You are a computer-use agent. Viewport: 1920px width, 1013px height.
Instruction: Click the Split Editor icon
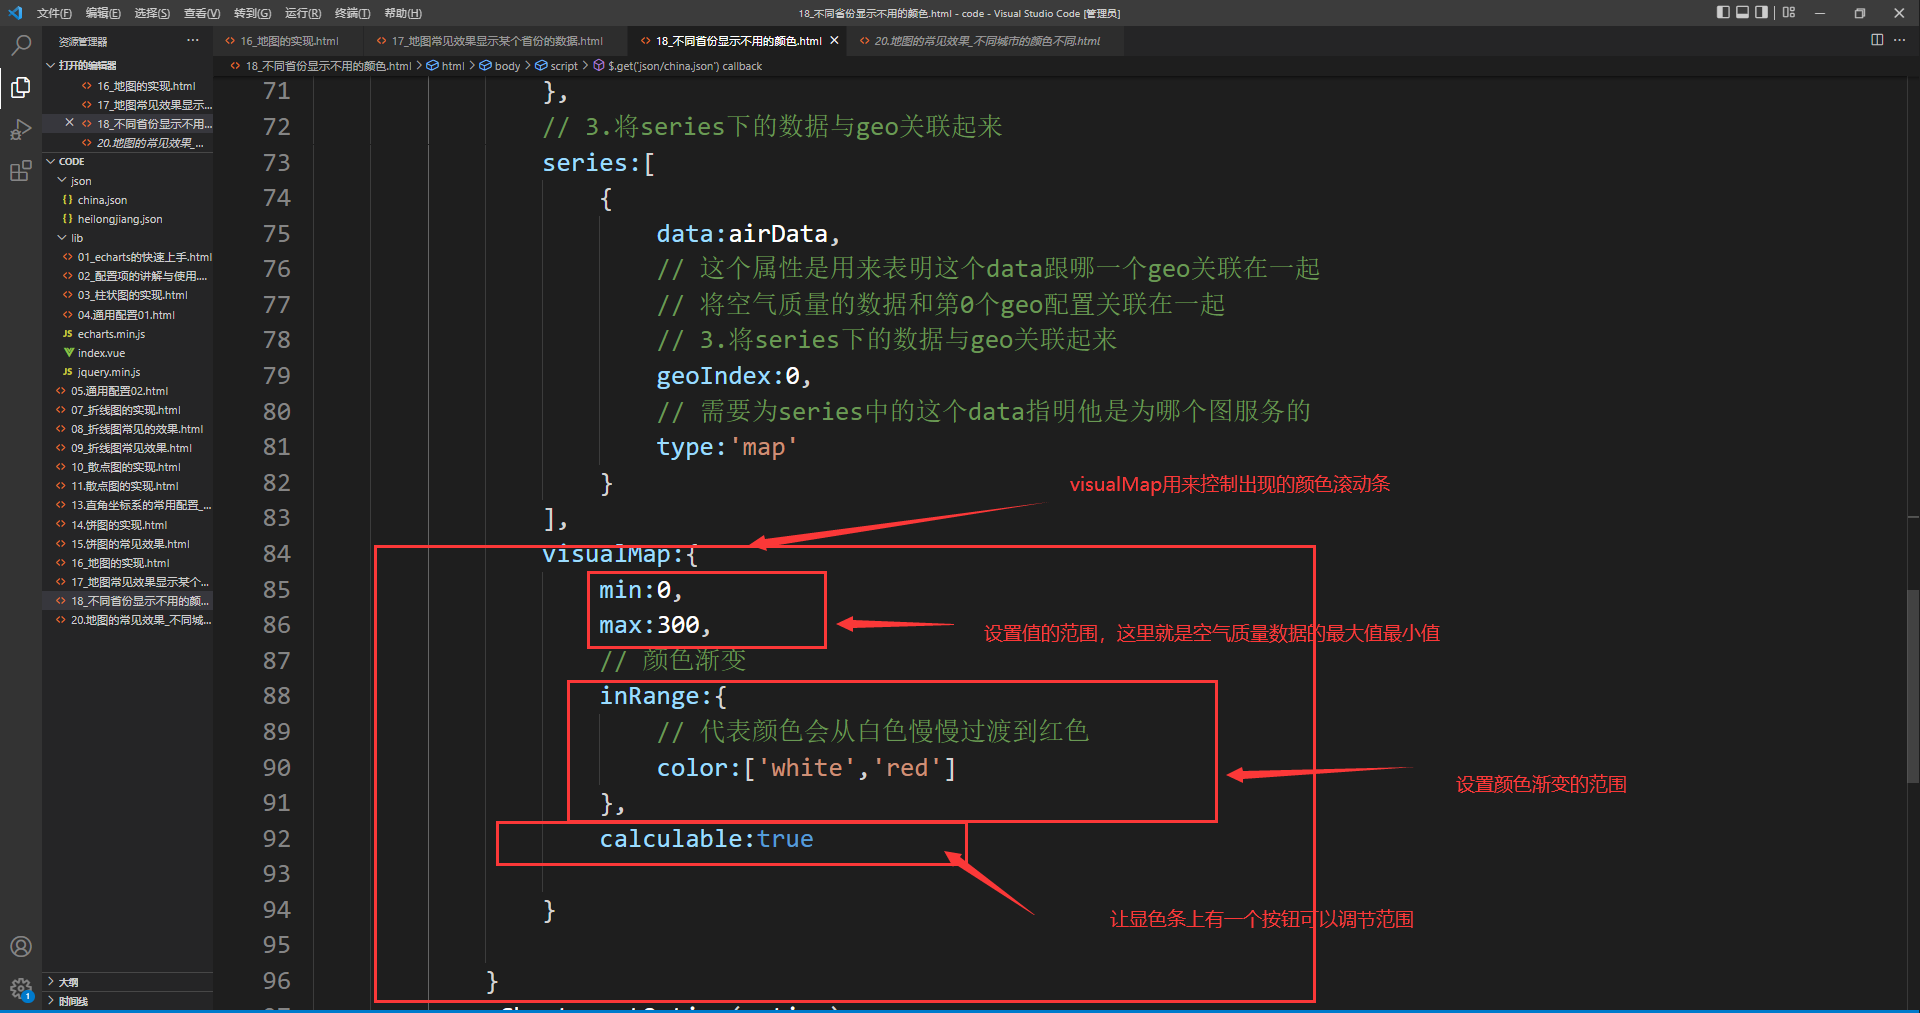point(1877,40)
